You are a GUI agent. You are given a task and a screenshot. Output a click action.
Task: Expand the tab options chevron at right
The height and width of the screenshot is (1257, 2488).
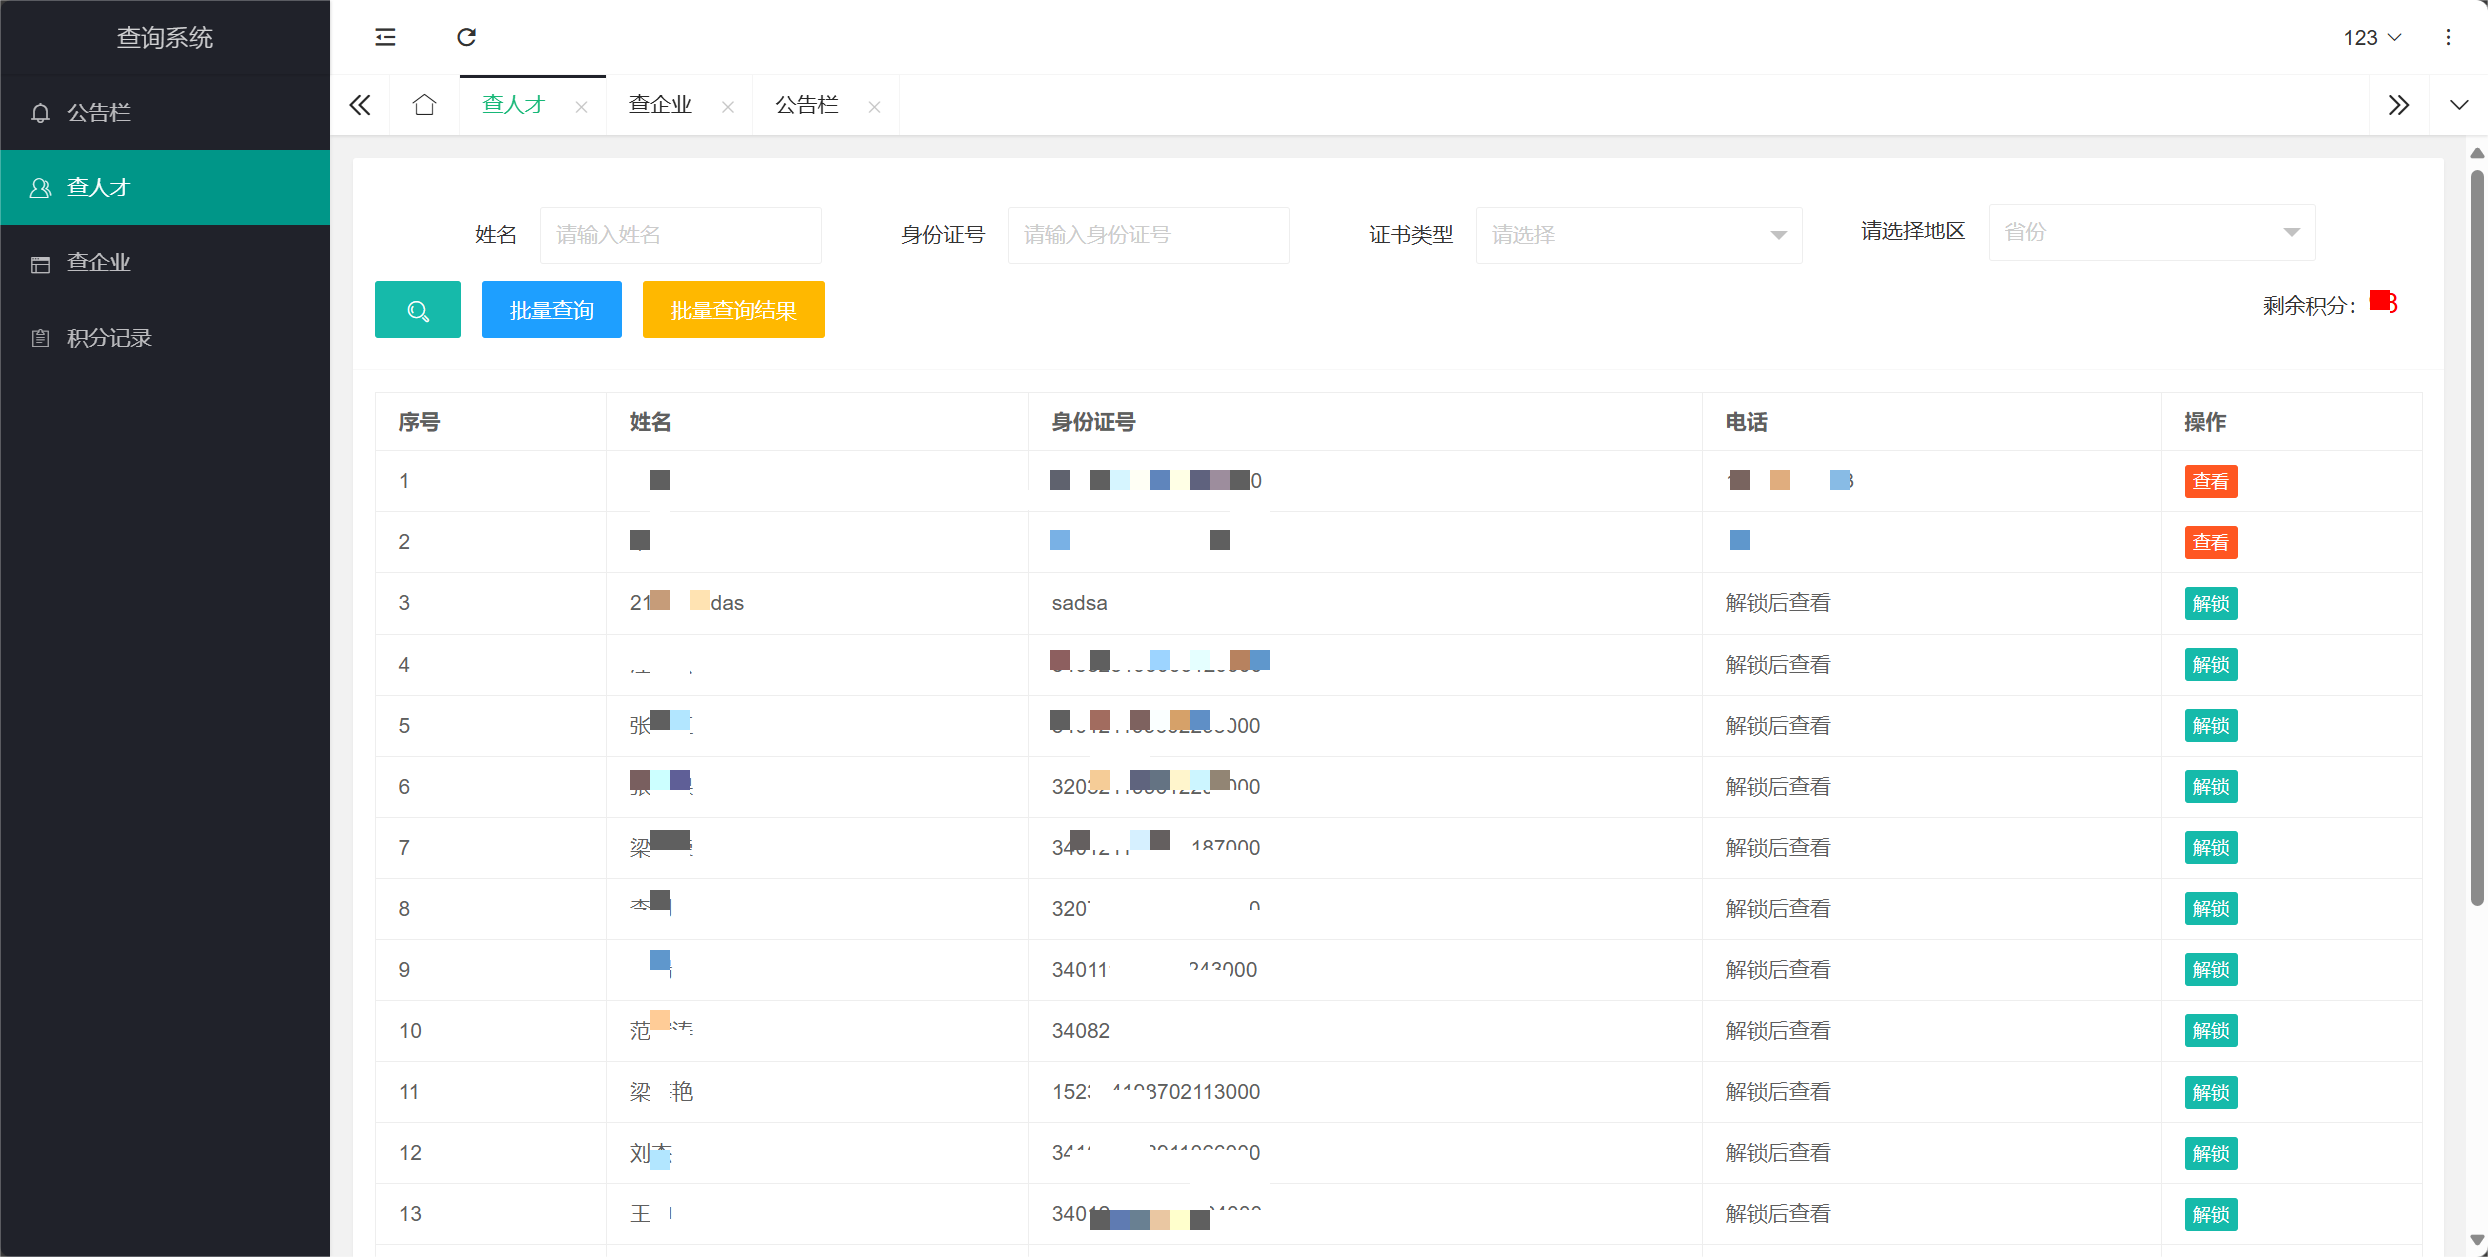pyautogui.click(x=2459, y=105)
